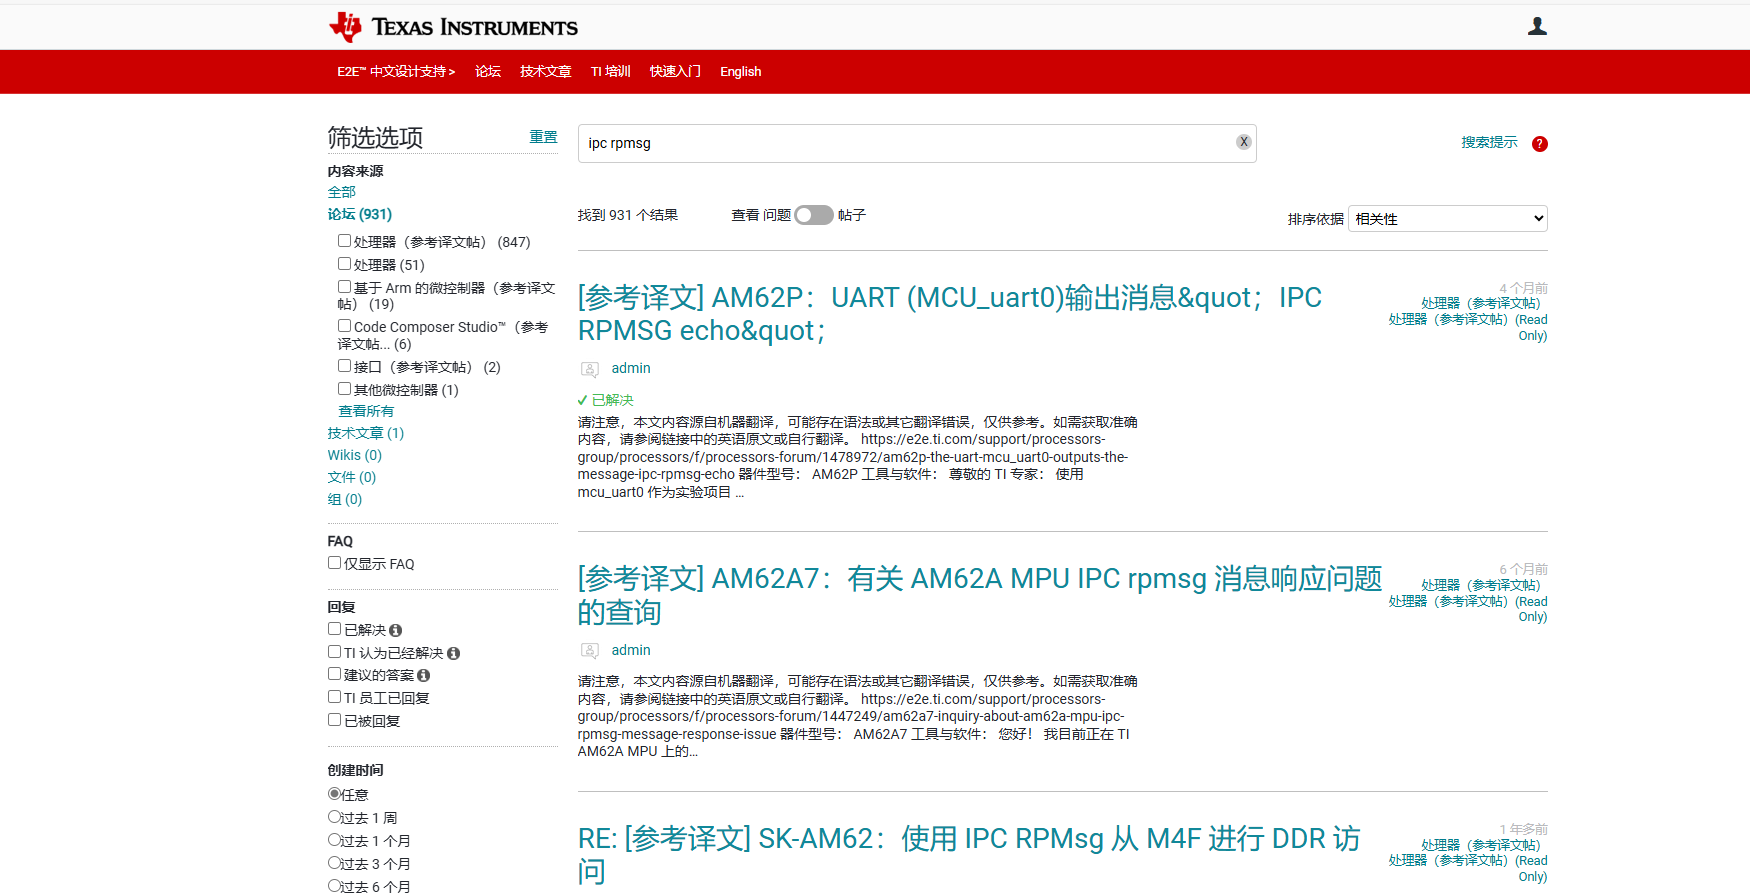
Task: Filter by Wikis (0)
Action: [355, 455]
